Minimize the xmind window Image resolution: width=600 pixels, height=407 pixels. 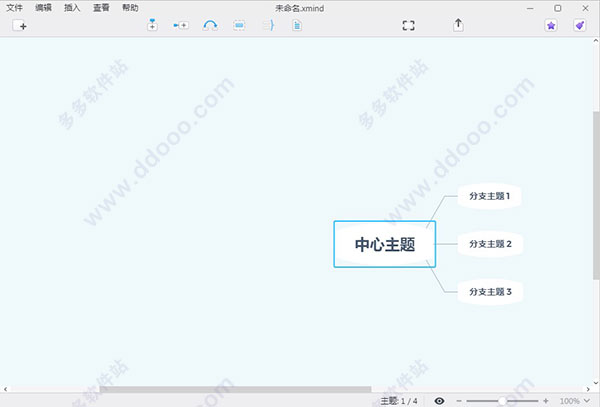[530, 8]
